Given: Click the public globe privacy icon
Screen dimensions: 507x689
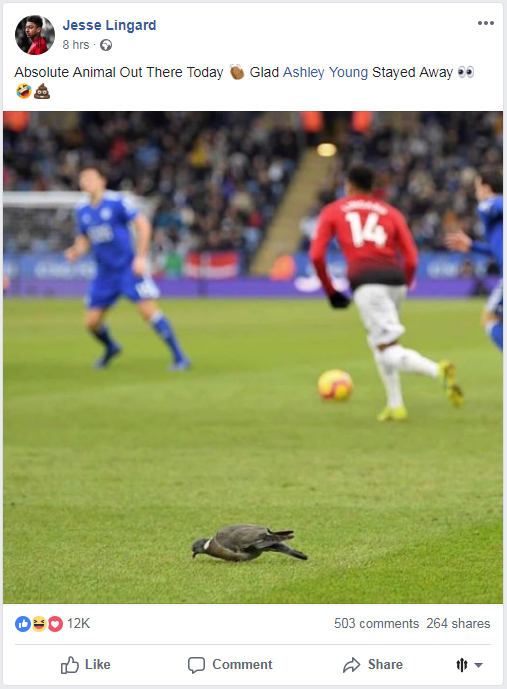Looking at the screenshot, I should point(106,45).
